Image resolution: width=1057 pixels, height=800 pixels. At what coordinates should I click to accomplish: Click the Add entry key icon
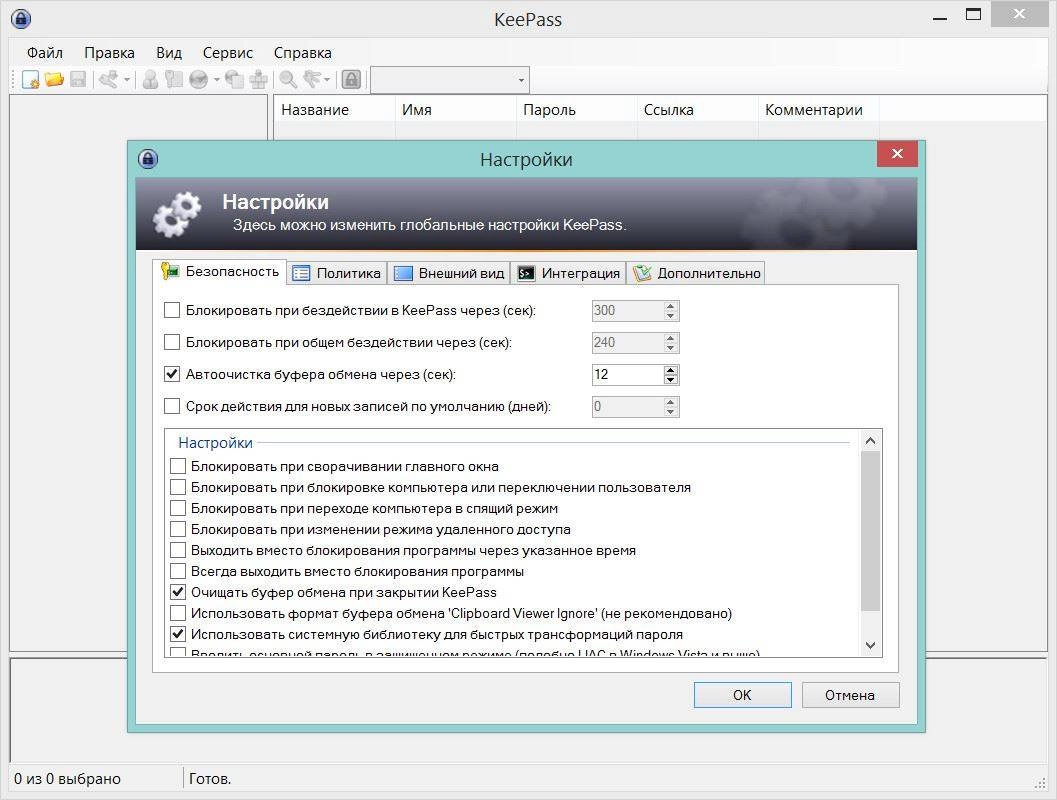[108, 80]
